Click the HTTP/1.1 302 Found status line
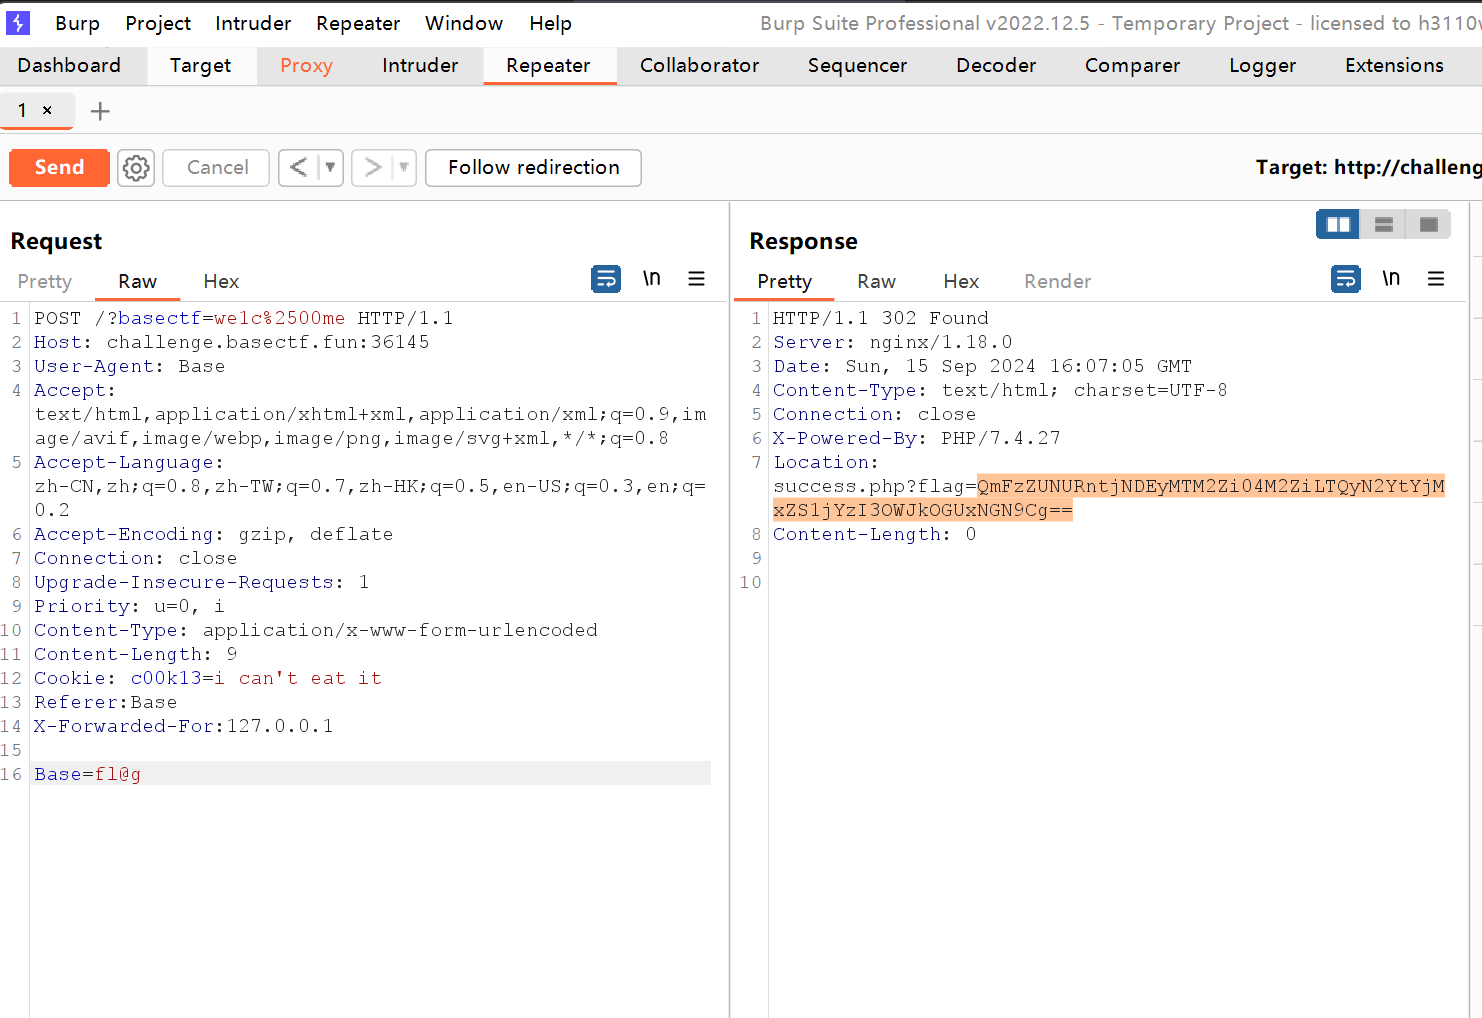 [881, 318]
